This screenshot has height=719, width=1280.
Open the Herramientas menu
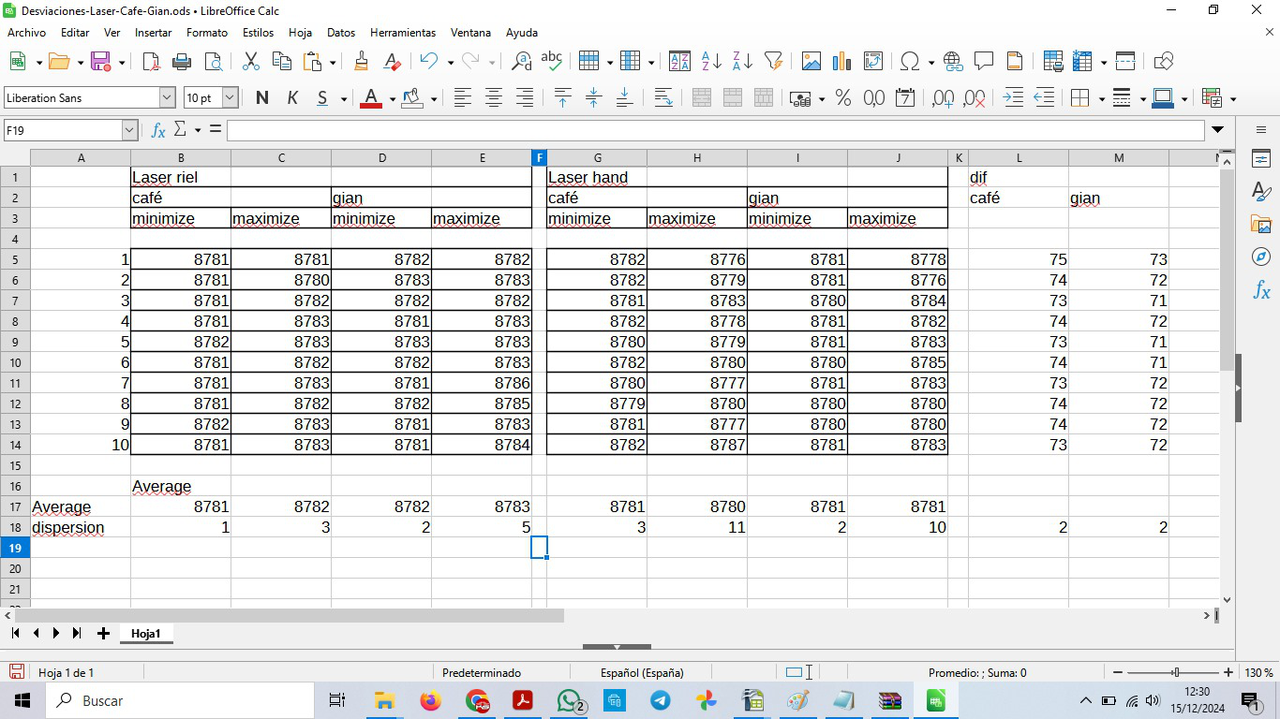(x=403, y=33)
